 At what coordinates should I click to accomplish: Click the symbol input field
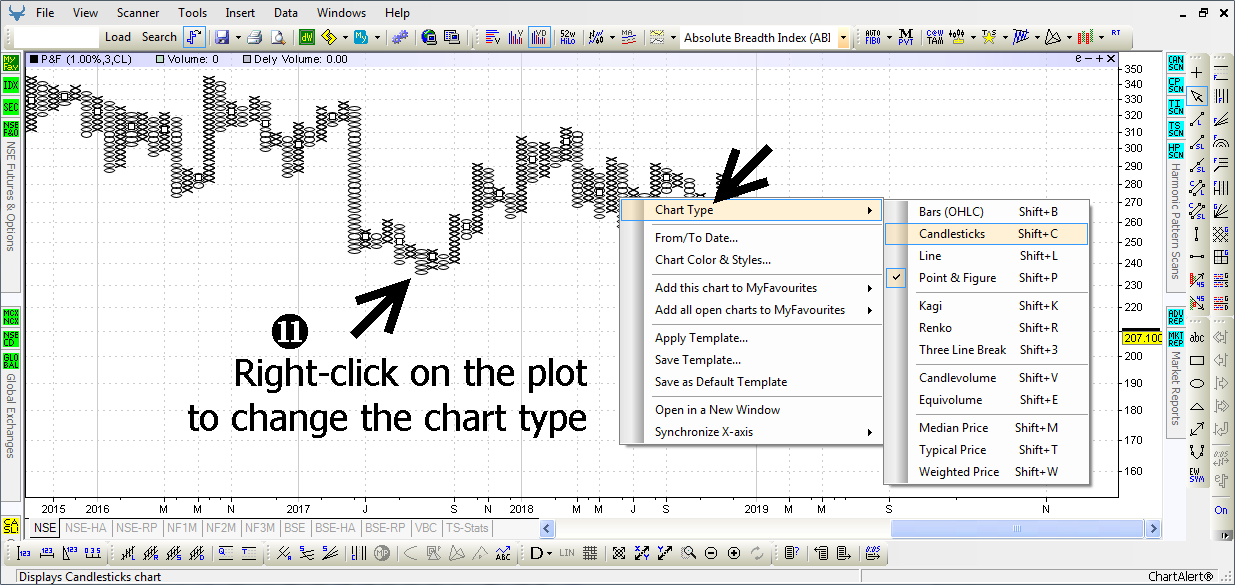point(56,37)
